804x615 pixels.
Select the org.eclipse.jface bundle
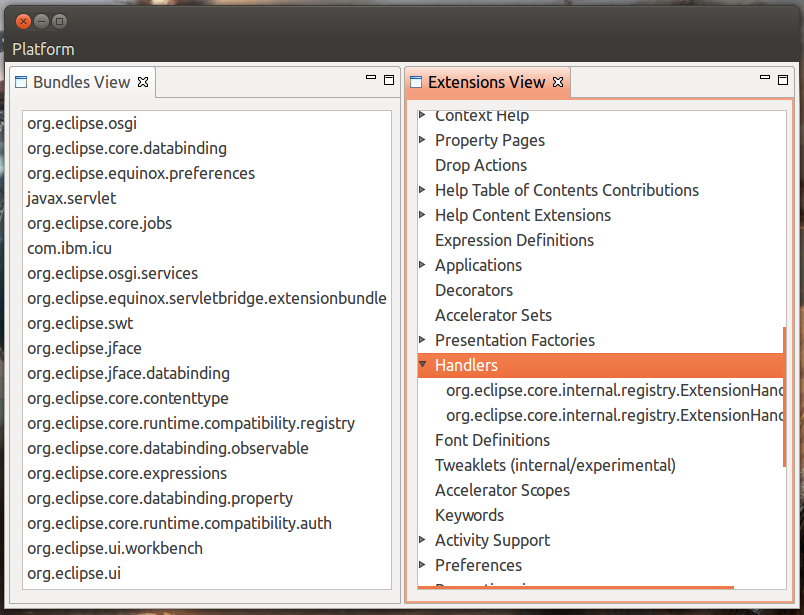pyautogui.click(x=84, y=348)
